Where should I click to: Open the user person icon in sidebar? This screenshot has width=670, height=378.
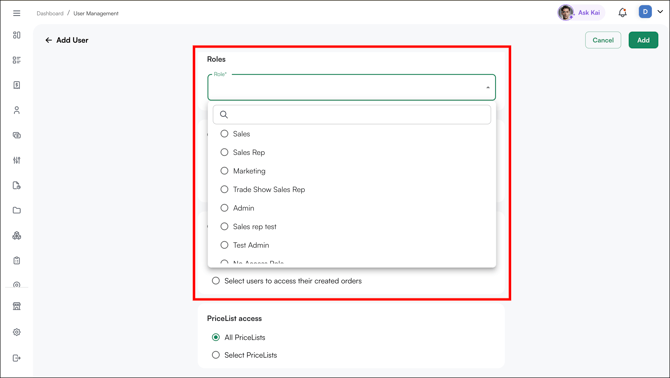[17, 110]
